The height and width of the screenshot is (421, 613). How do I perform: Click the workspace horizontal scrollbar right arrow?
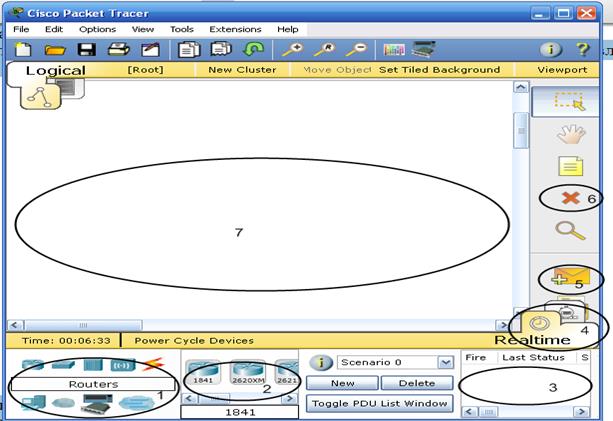pos(503,325)
